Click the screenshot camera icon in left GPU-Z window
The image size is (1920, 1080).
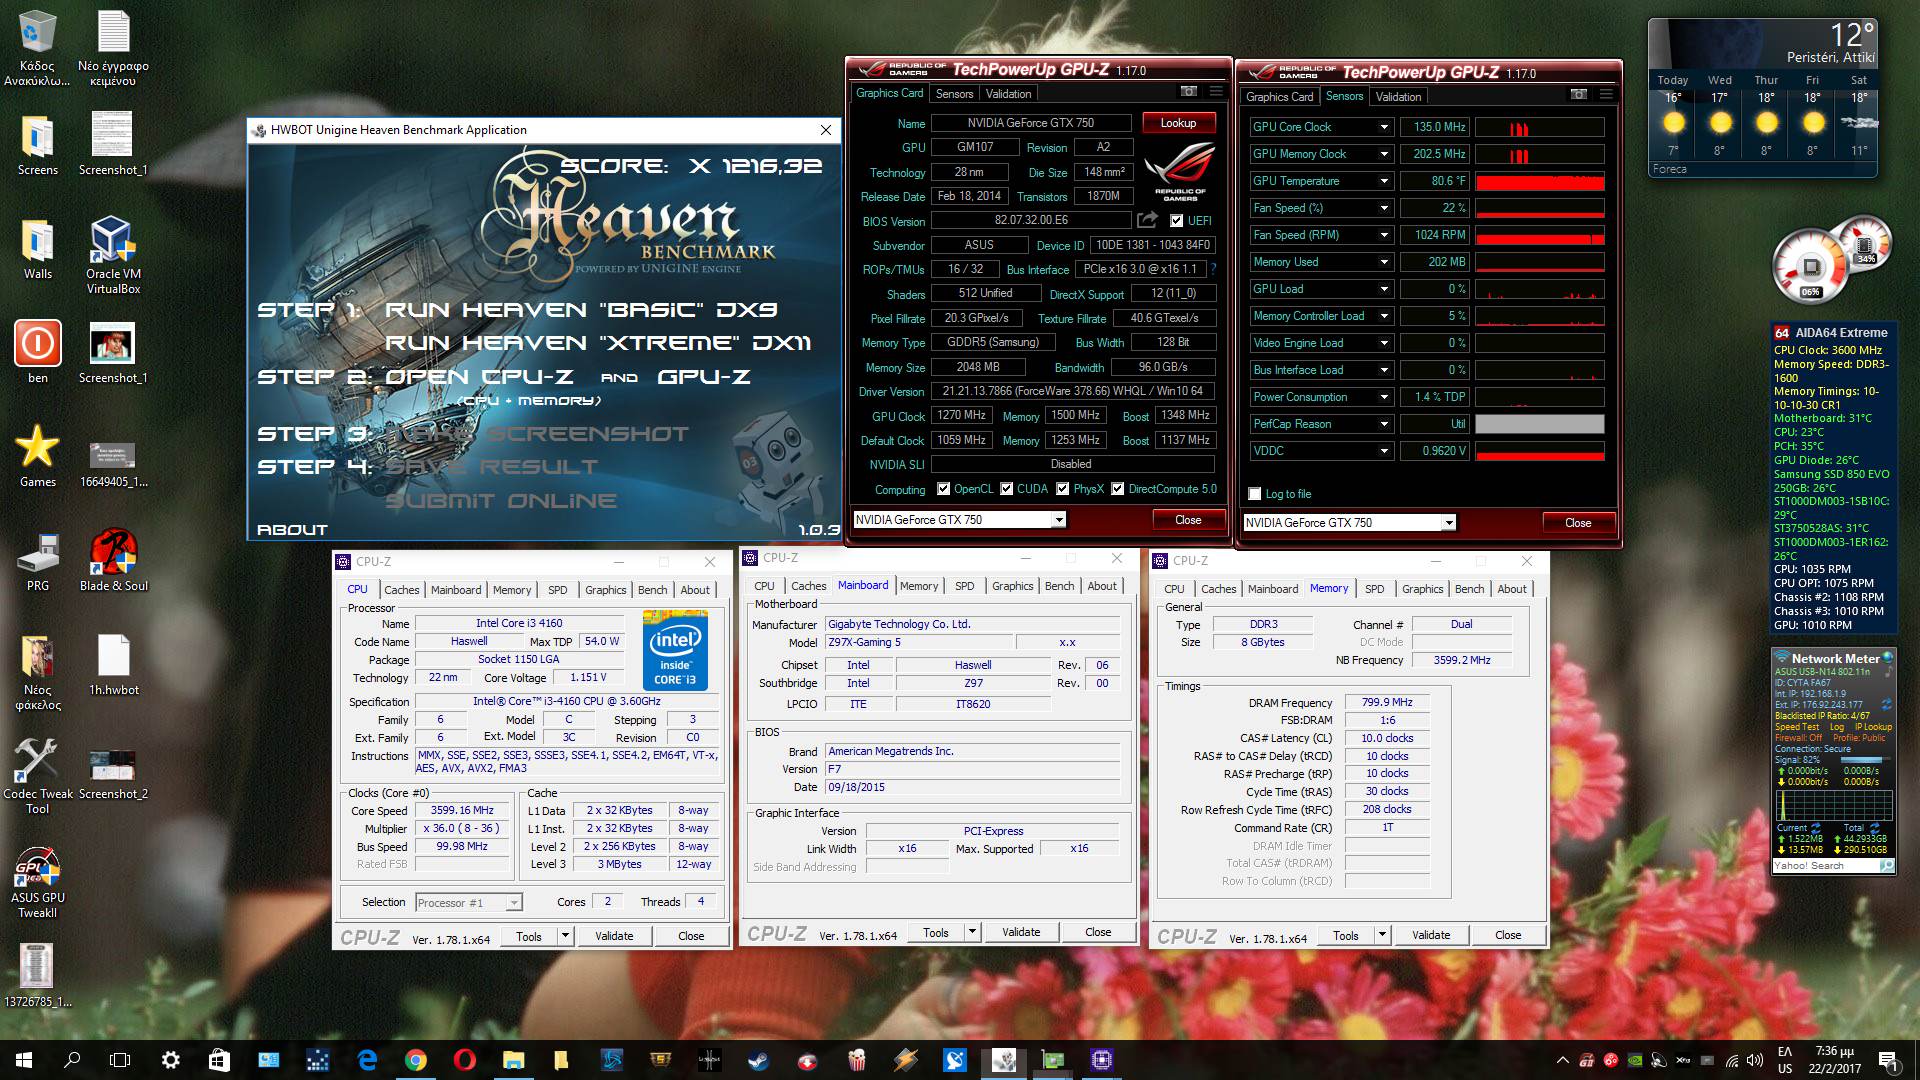pos(1188,92)
